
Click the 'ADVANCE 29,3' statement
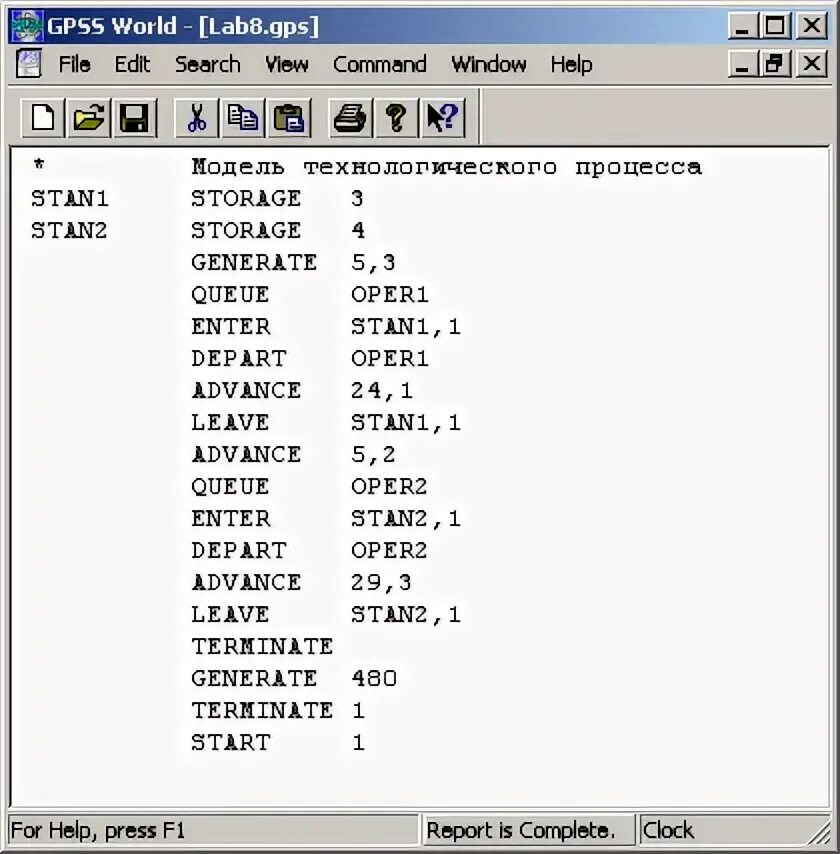301,582
